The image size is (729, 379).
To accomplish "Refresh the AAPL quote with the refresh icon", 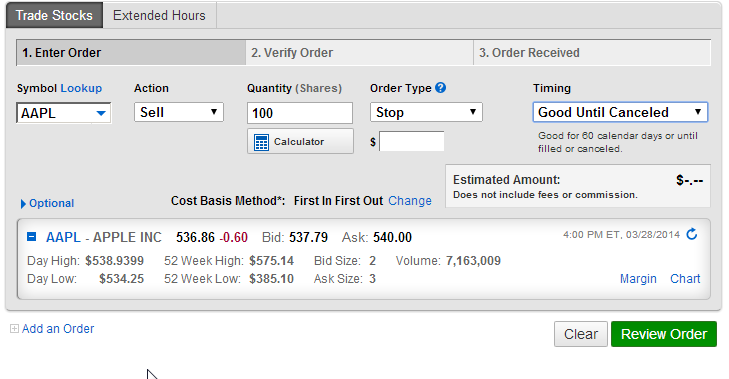I will (x=692, y=234).
